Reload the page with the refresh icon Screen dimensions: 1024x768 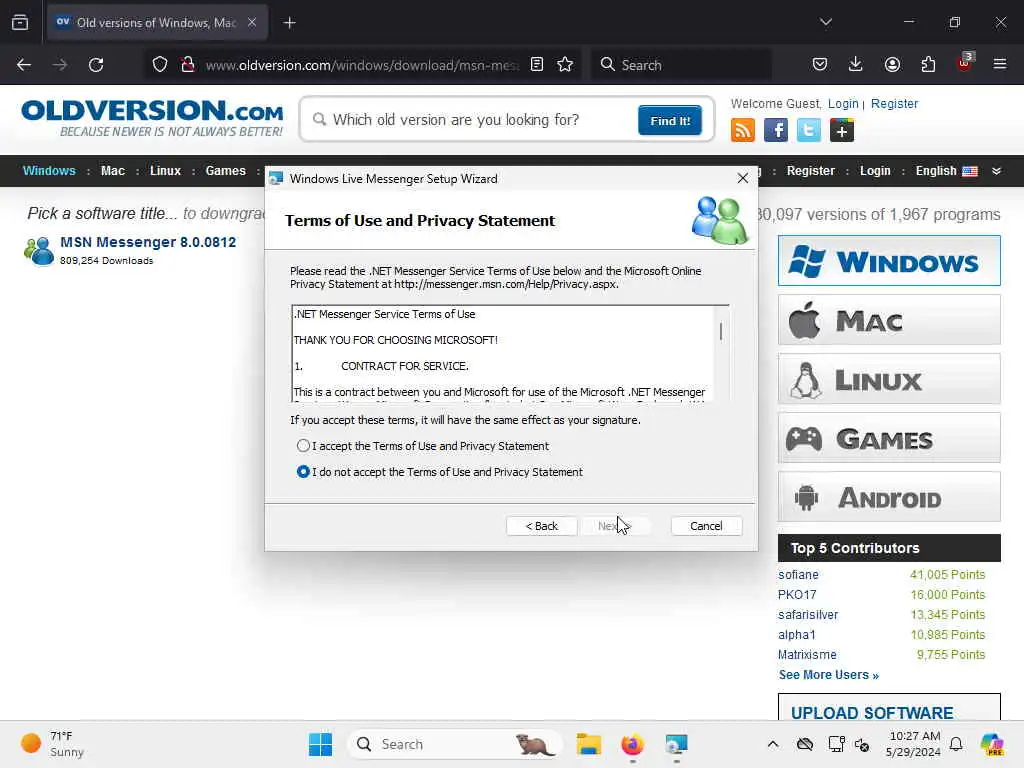pyautogui.click(x=96, y=65)
